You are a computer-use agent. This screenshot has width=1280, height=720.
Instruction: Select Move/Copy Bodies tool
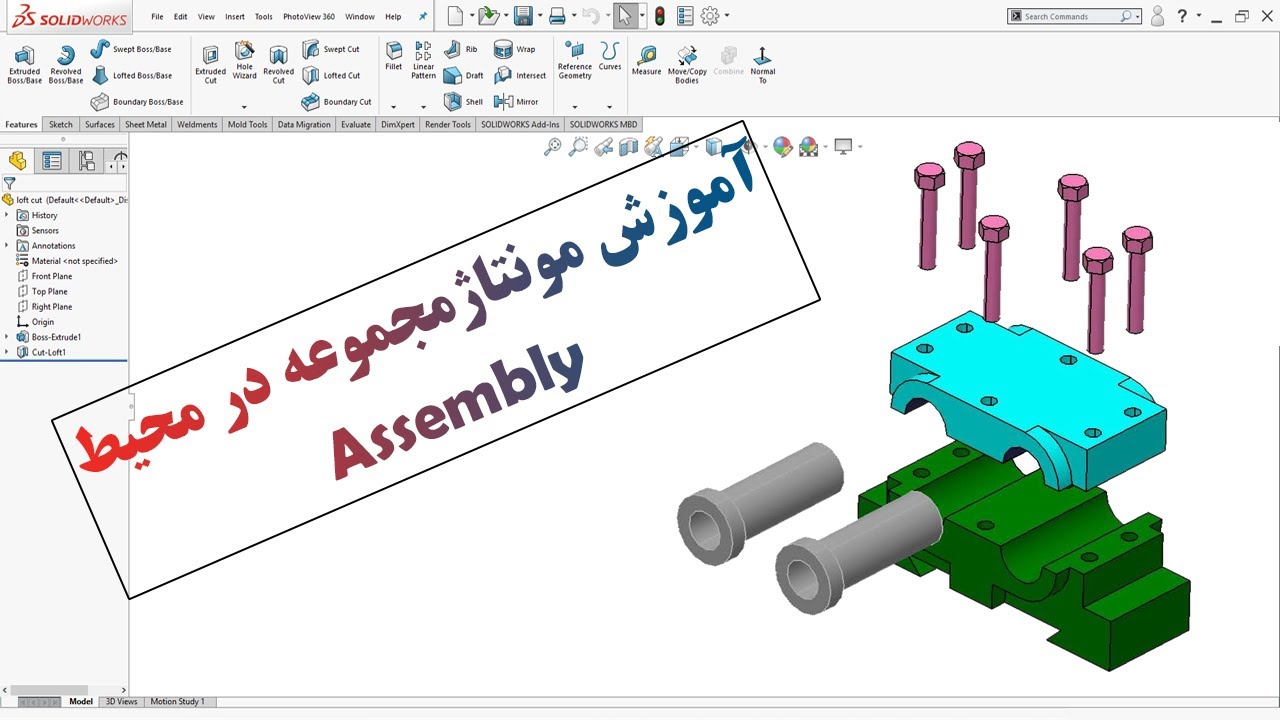click(687, 64)
